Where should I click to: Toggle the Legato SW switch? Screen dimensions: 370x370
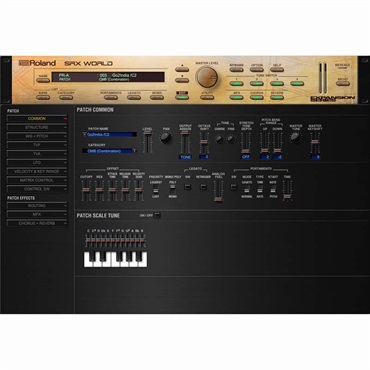click(188, 187)
